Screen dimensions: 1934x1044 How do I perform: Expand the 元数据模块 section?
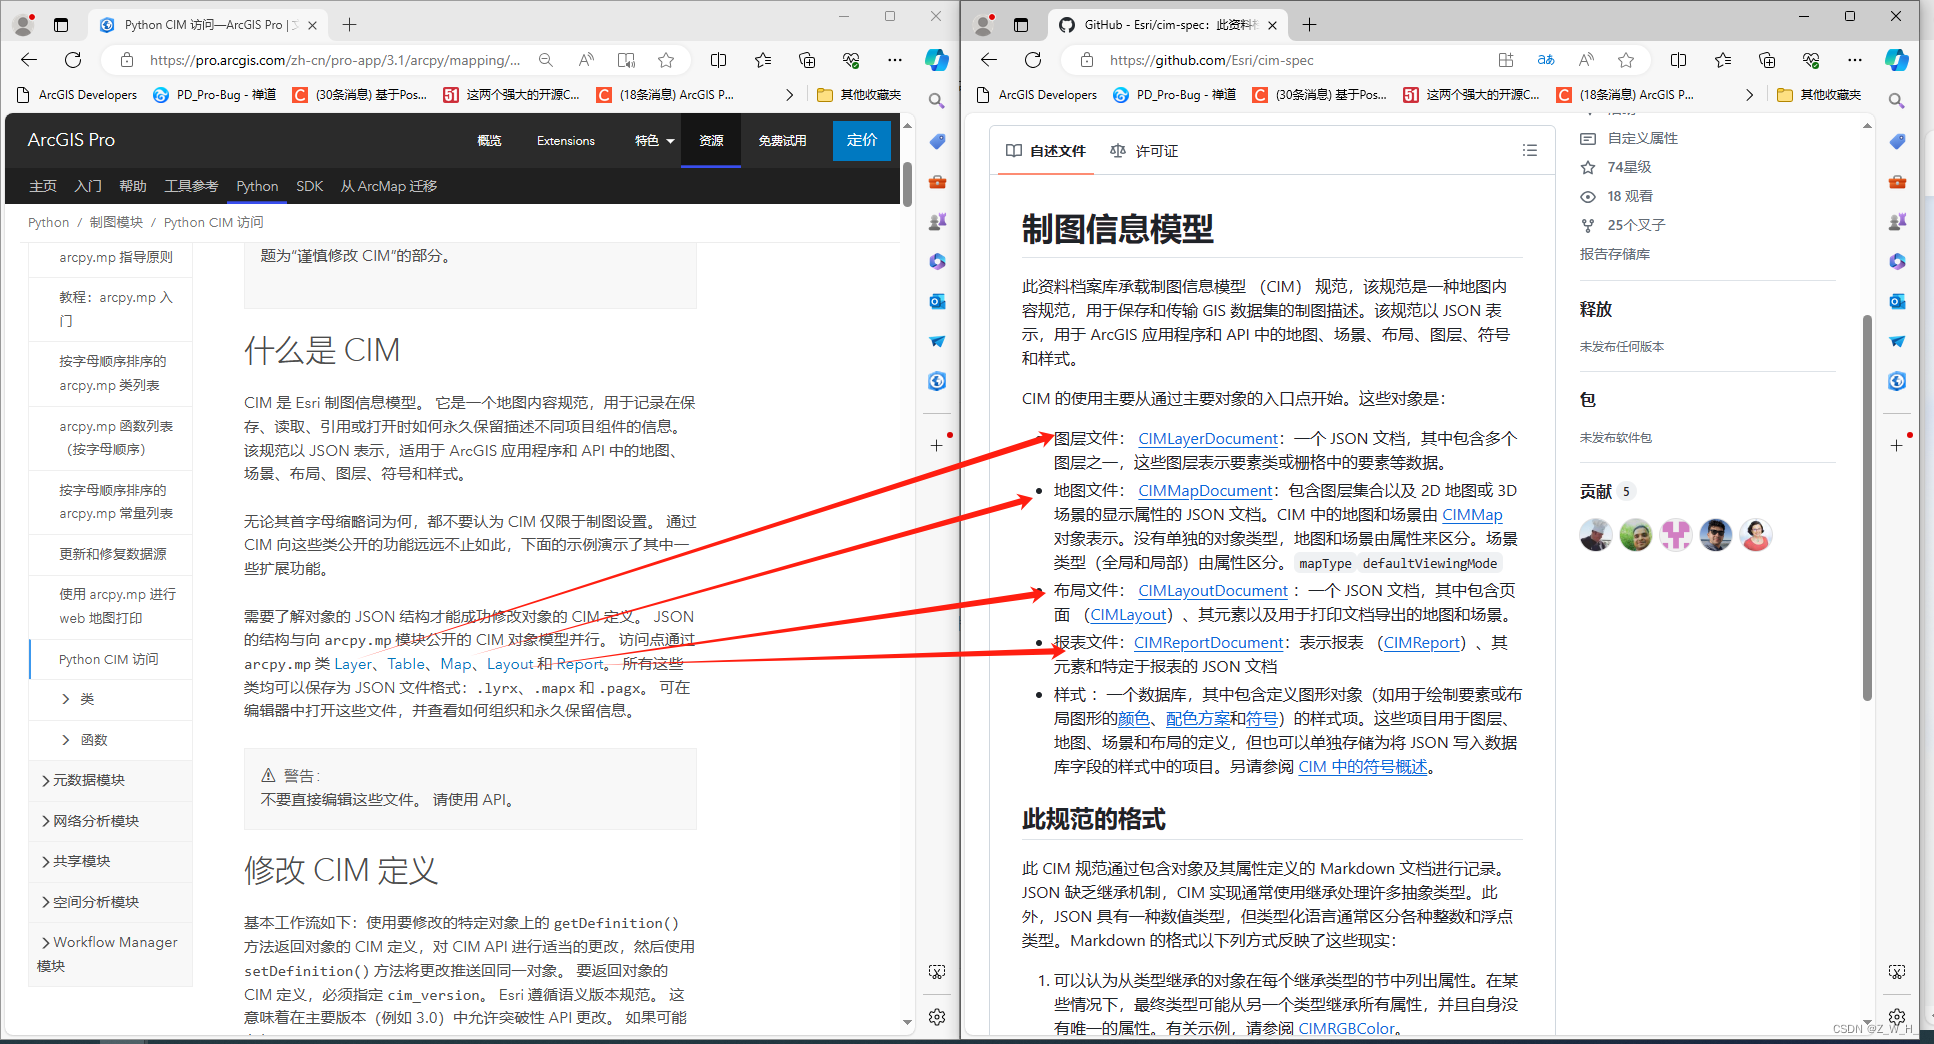tap(46, 780)
